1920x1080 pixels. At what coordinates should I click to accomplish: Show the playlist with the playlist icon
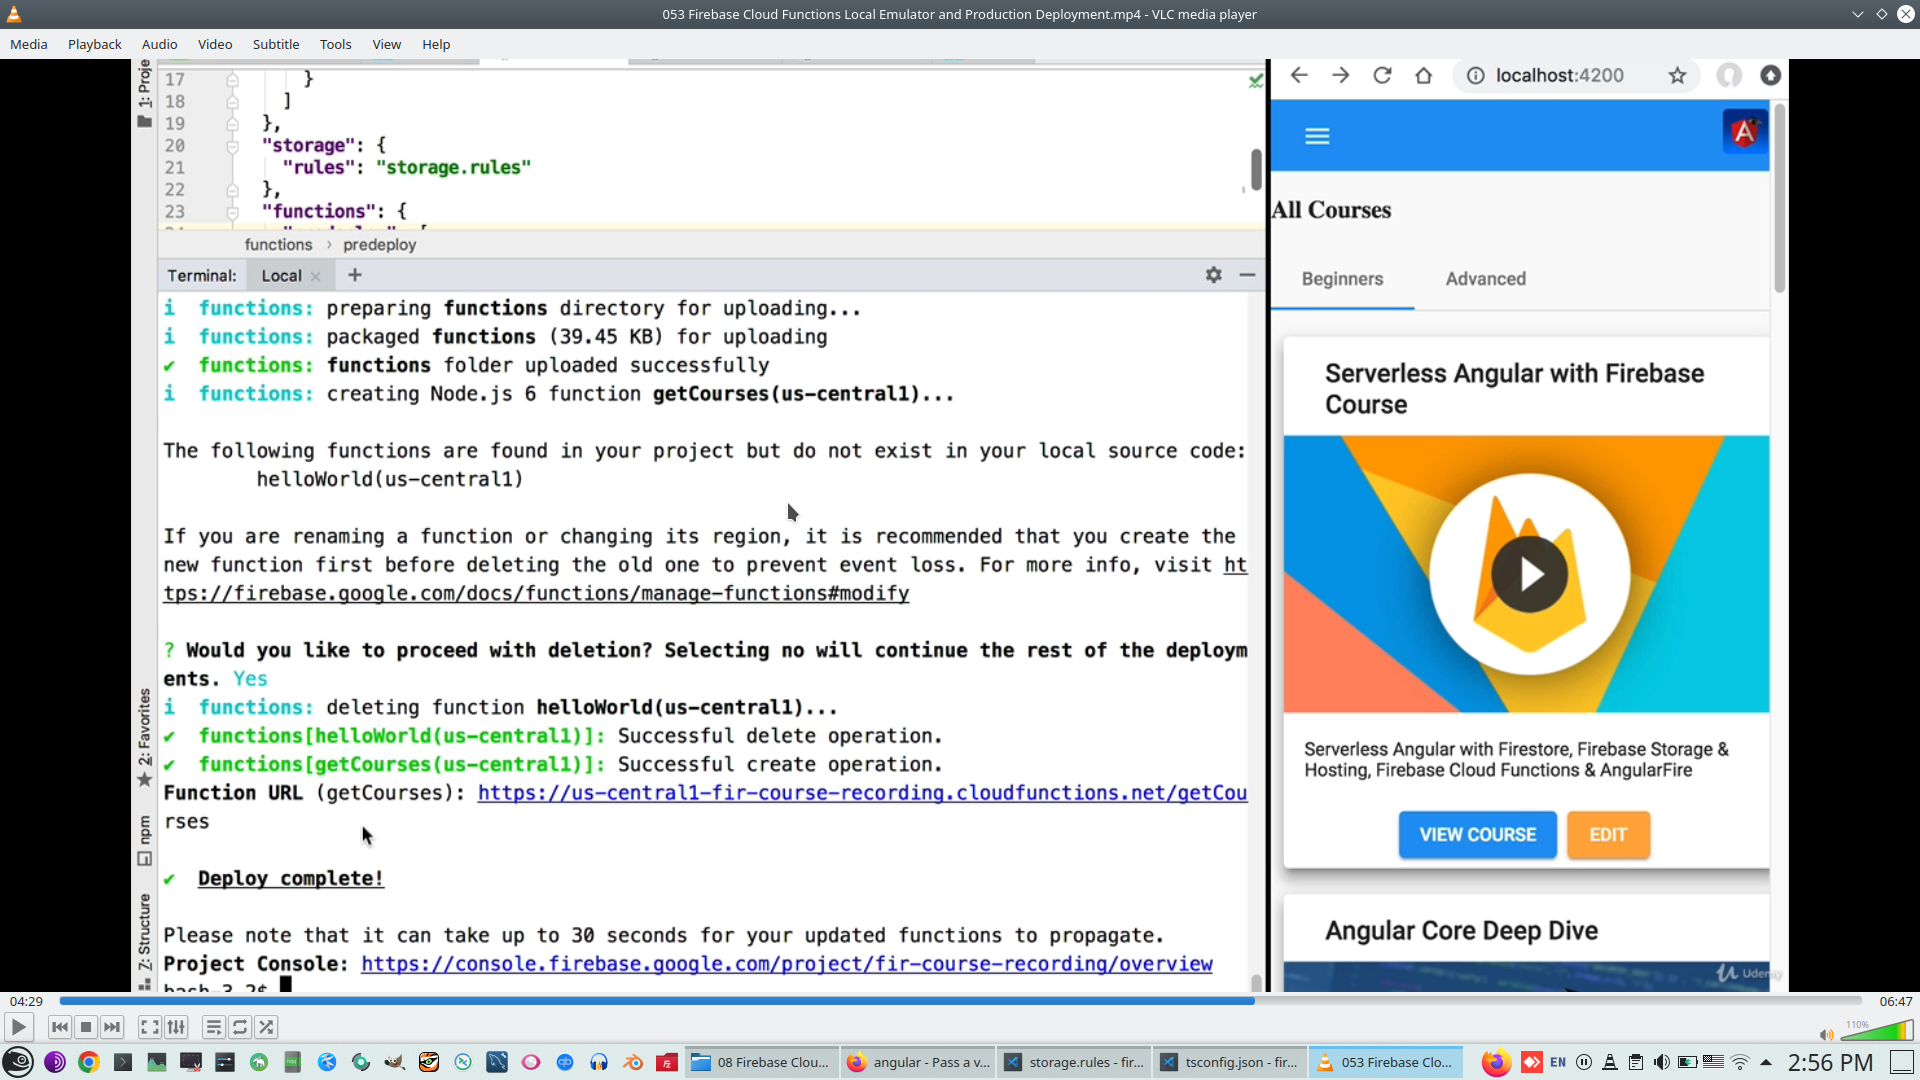pos(213,1027)
